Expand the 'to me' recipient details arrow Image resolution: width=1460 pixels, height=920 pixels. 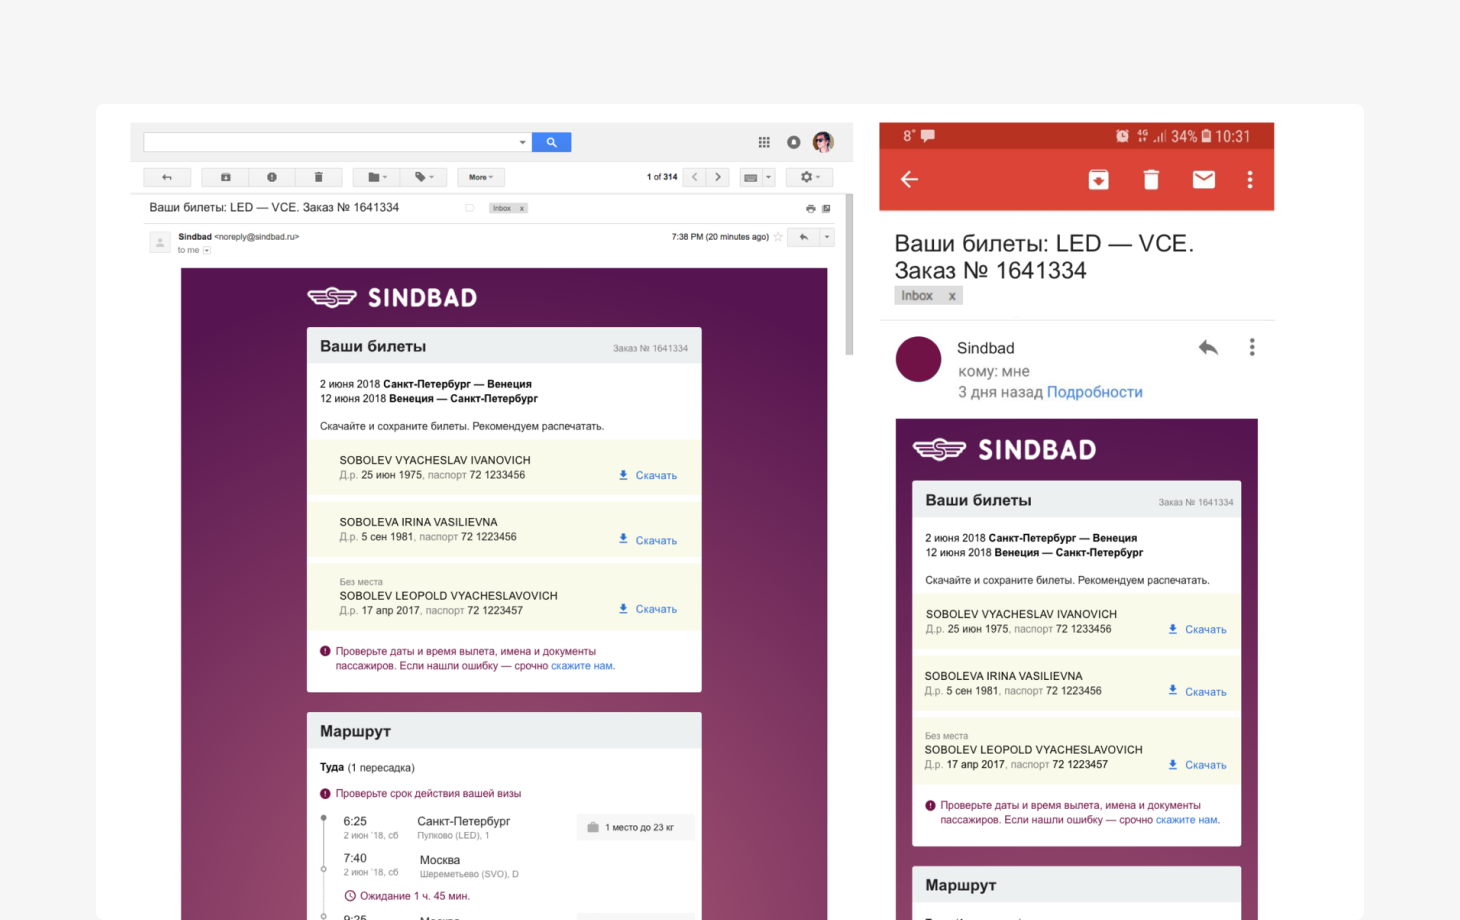tap(207, 250)
